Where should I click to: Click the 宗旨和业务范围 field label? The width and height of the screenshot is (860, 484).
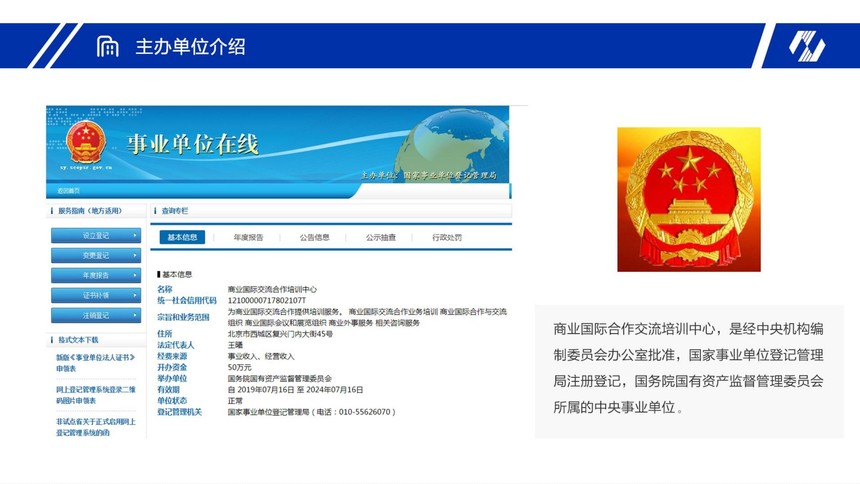pos(183,317)
